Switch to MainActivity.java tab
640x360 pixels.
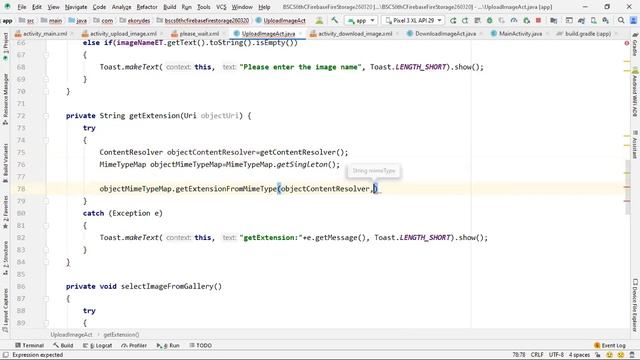520,34
